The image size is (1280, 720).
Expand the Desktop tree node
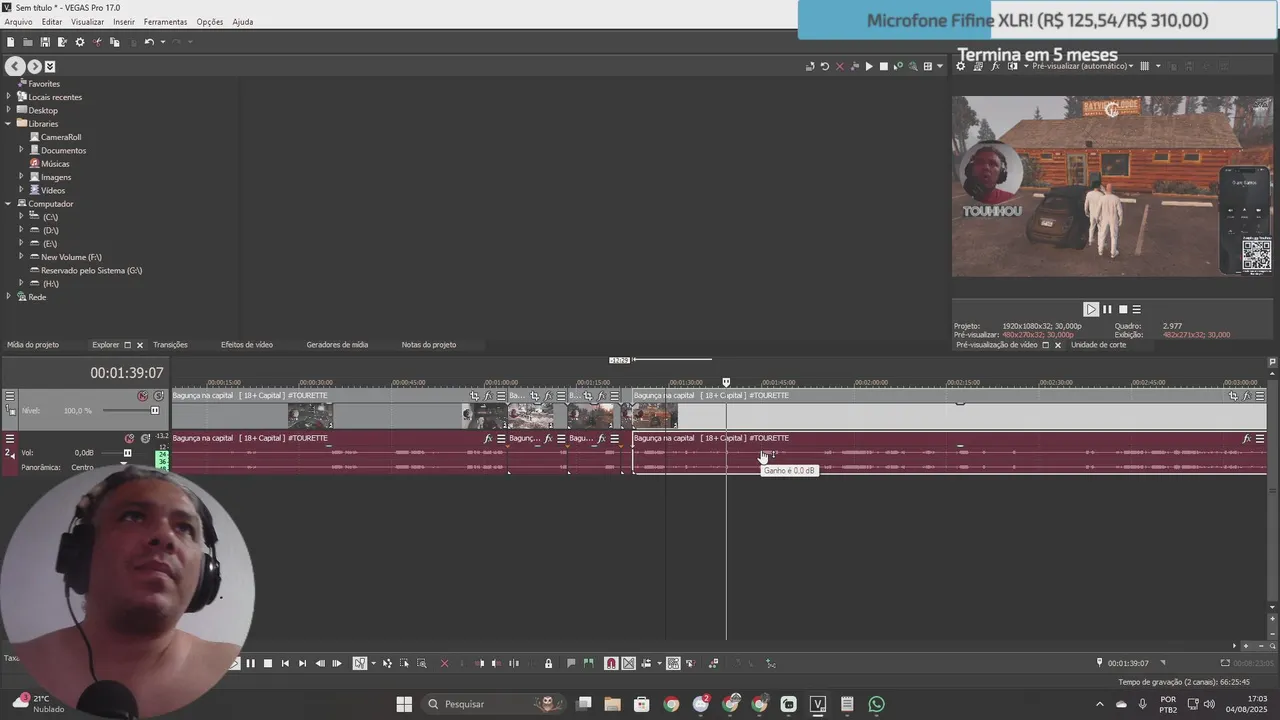(9, 110)
